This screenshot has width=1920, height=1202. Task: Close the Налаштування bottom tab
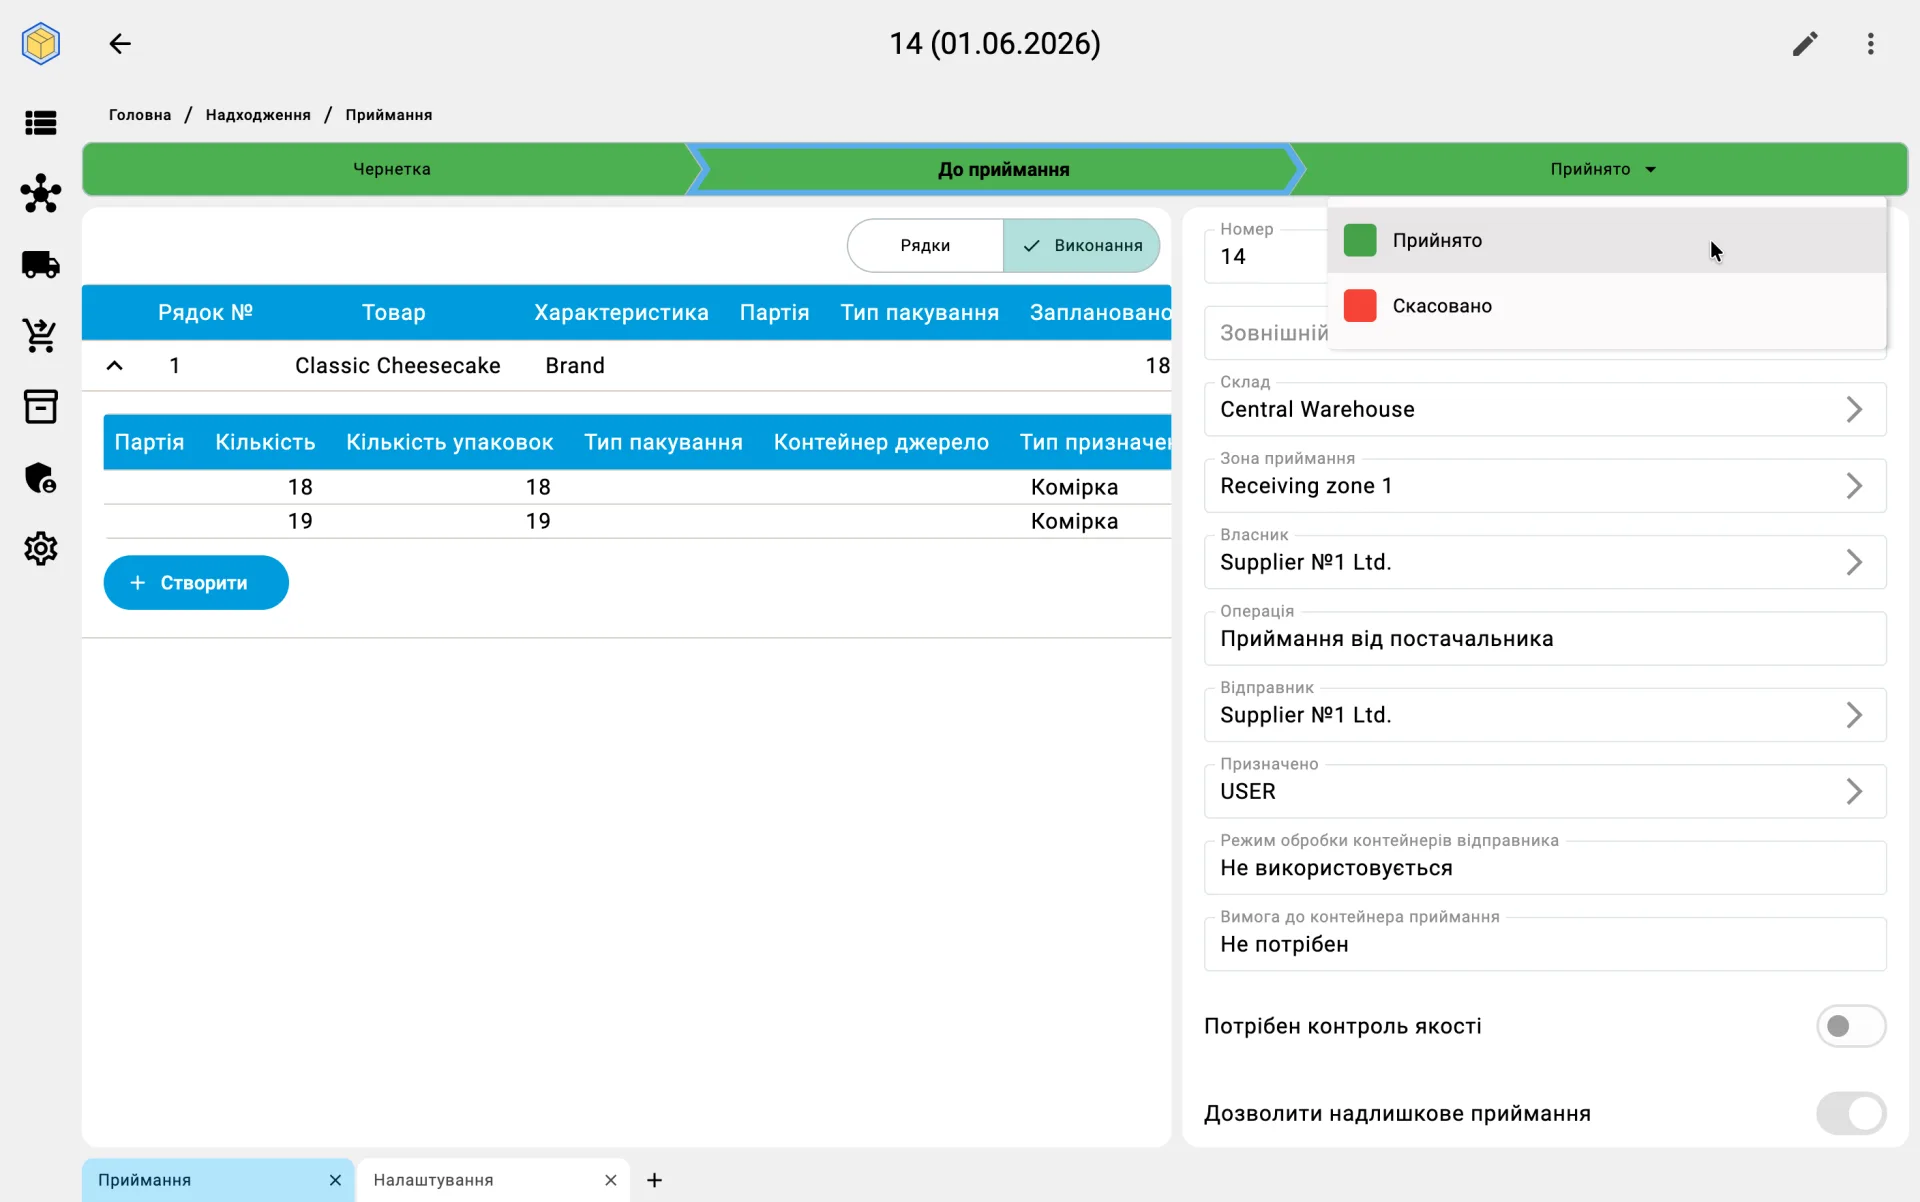(610, 1180)
